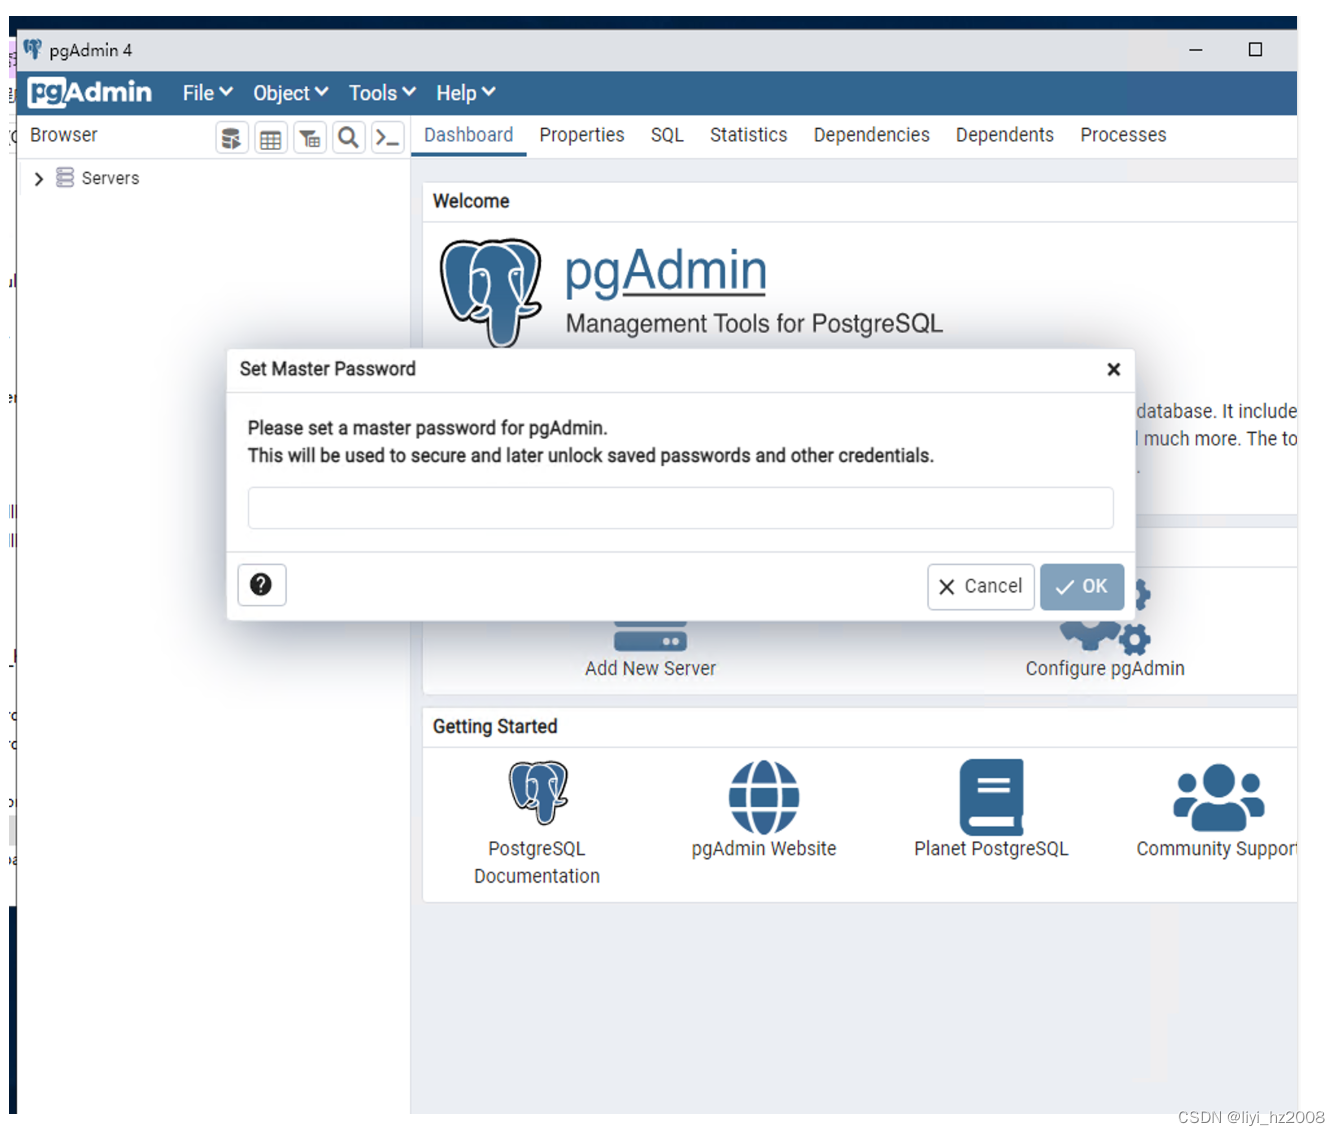Maximize the pgAdmin 4 window
The width and height of the screenshot is (1340, 1136).
(x=1255, y=49)
